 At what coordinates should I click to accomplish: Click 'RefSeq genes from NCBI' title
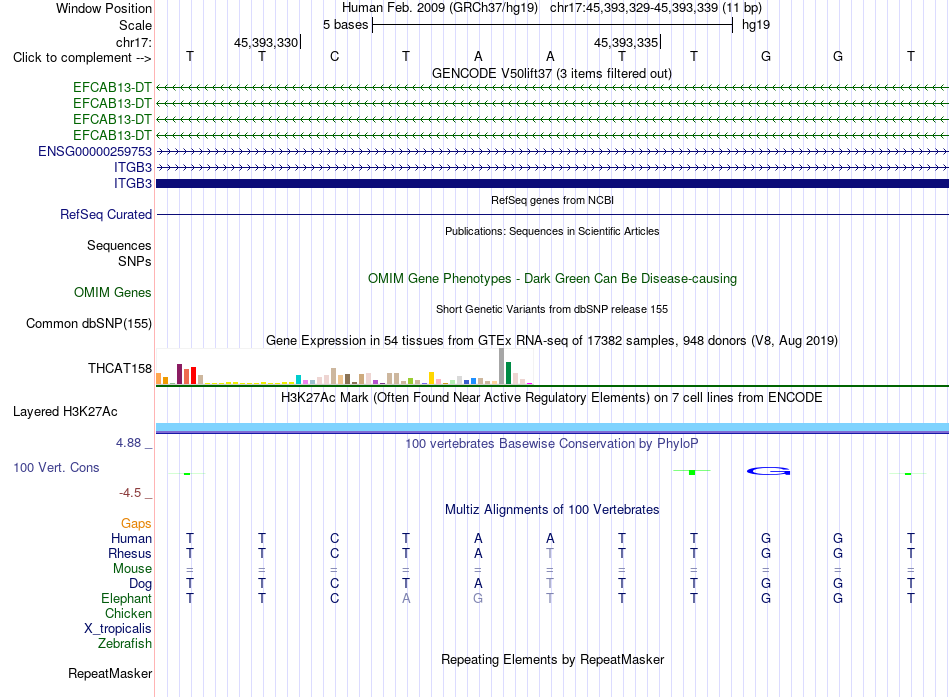[x=553, y=200]
